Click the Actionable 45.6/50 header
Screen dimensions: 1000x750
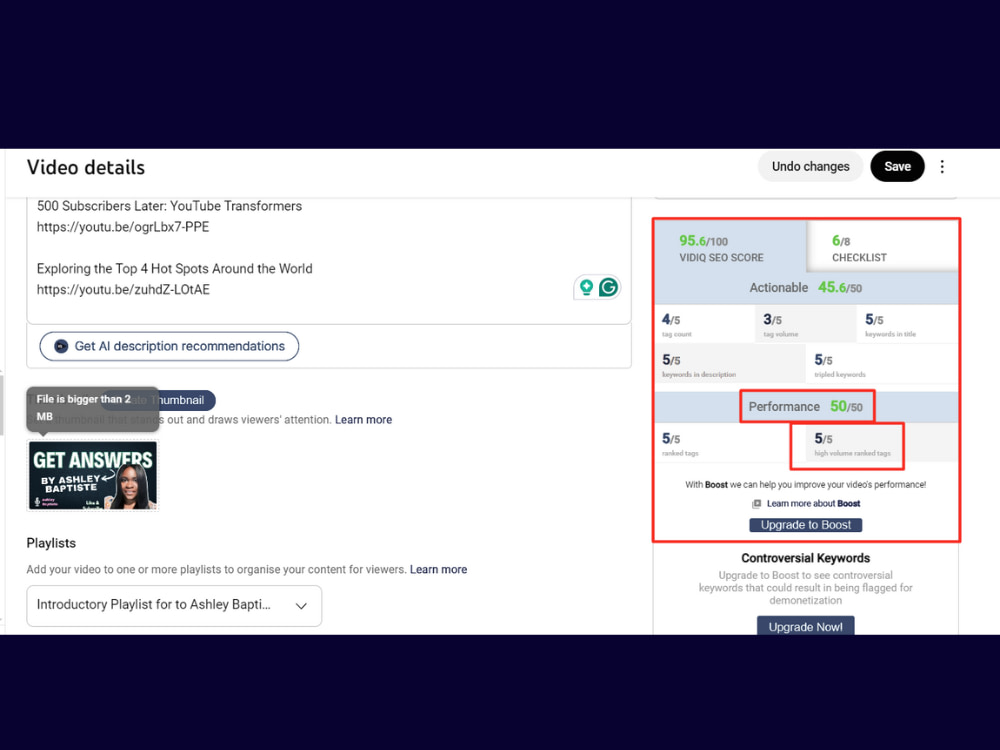pyautogui.click(x=806, y=288)
